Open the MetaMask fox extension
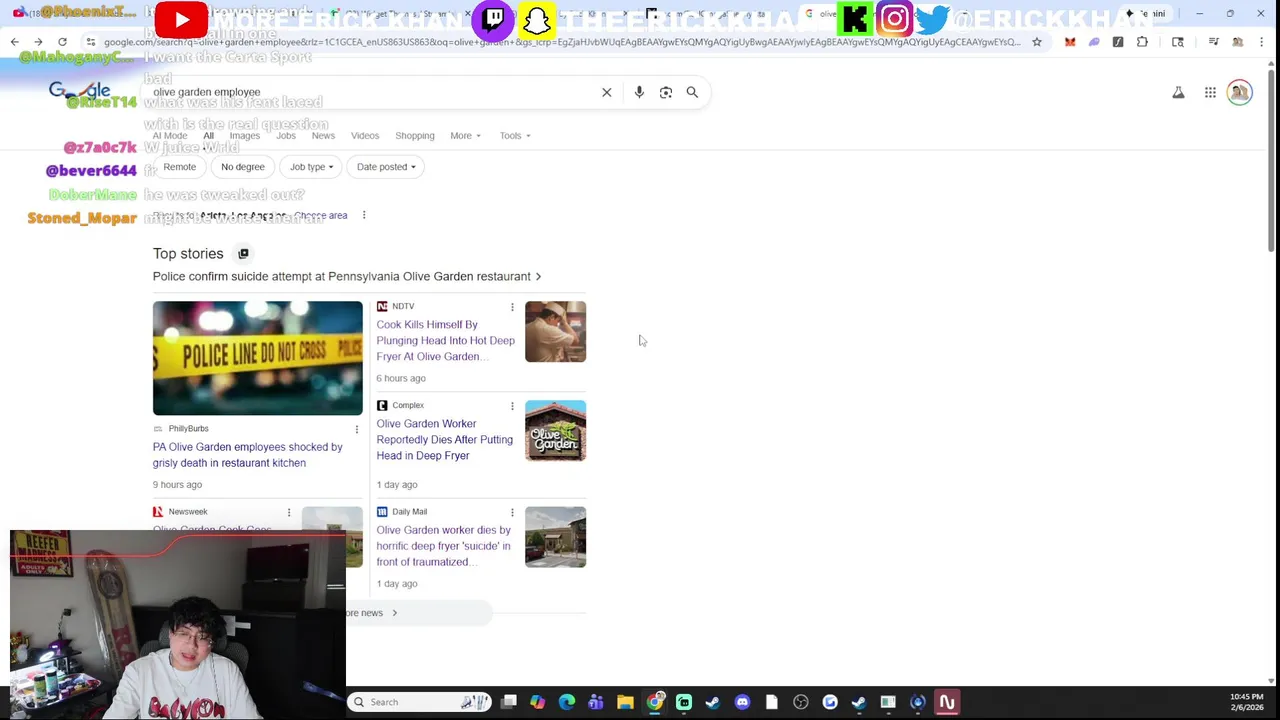 [x=1070, y=42]
